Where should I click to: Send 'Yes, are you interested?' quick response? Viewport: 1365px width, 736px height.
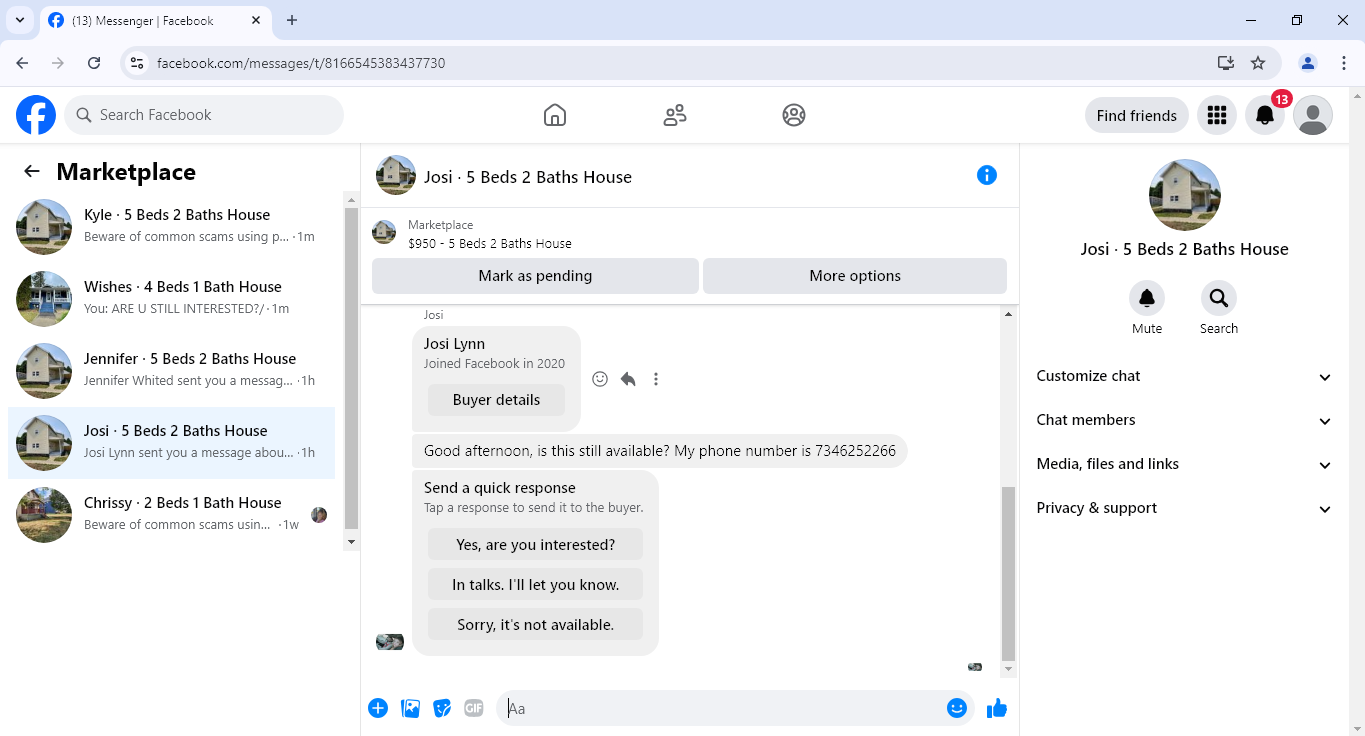tap(535, 545)
